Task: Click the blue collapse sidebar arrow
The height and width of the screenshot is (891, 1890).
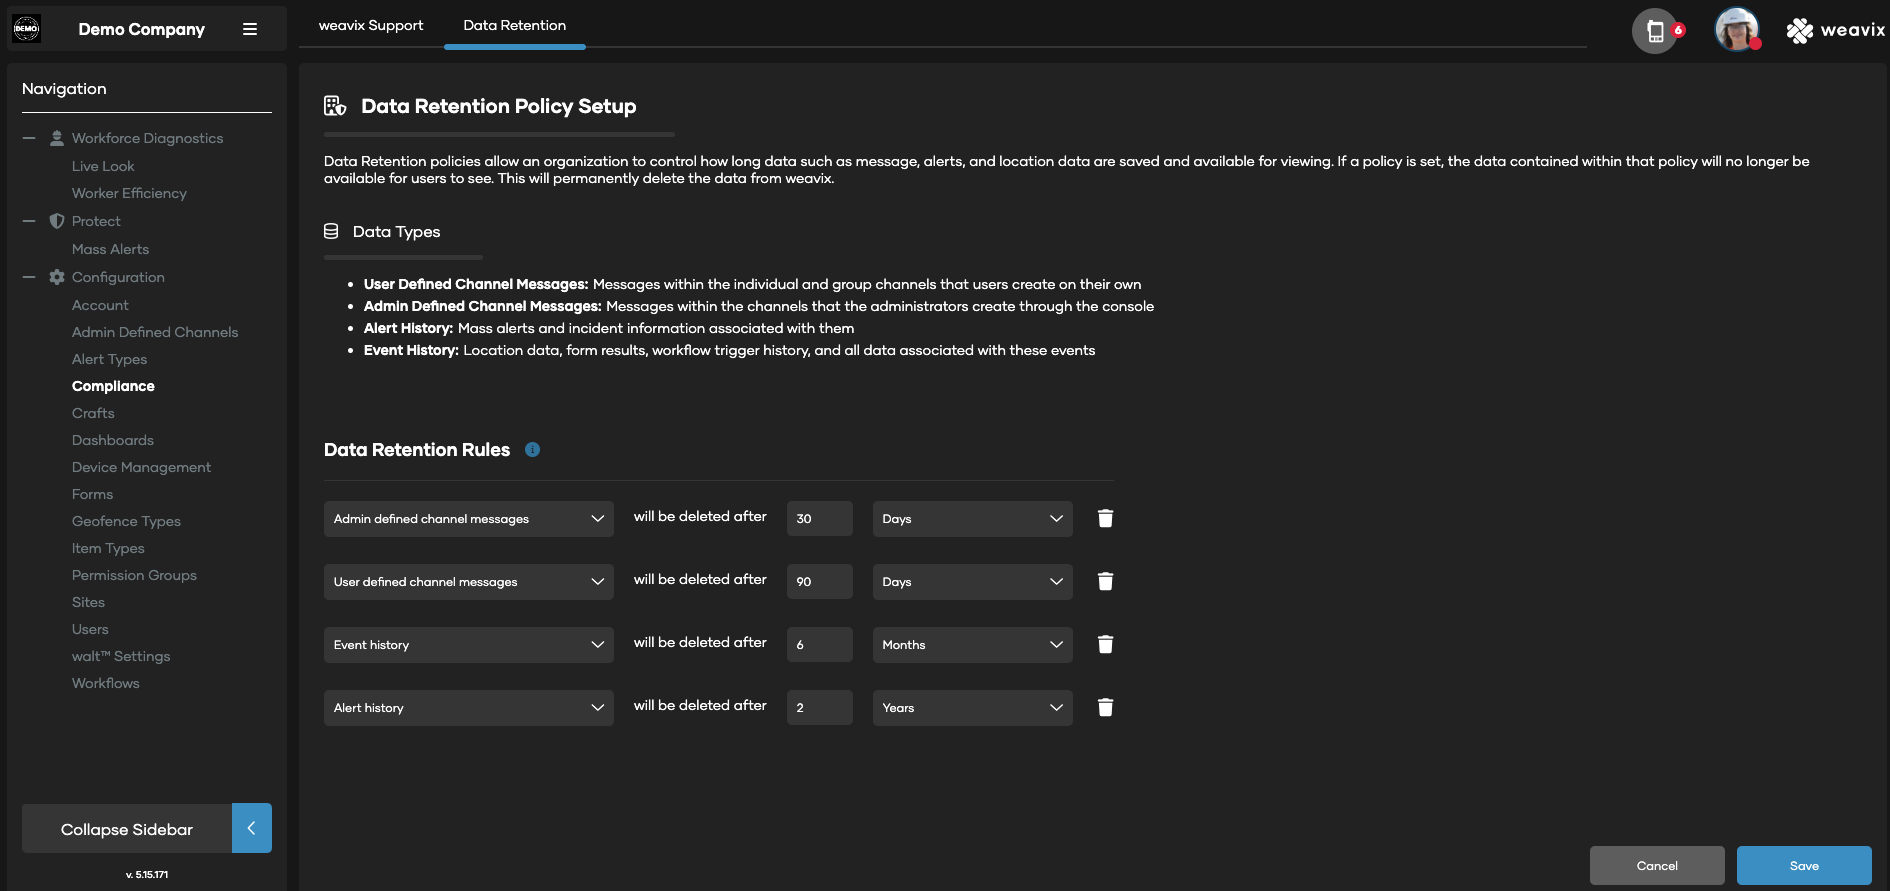Action: pyautogui.click(x=252, y=828)
